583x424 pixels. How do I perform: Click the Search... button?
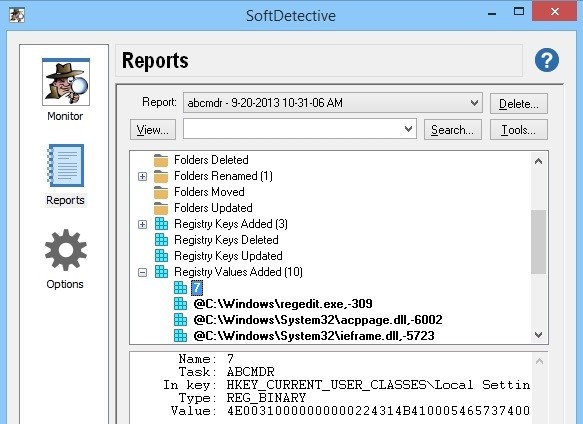click(452, 130)
